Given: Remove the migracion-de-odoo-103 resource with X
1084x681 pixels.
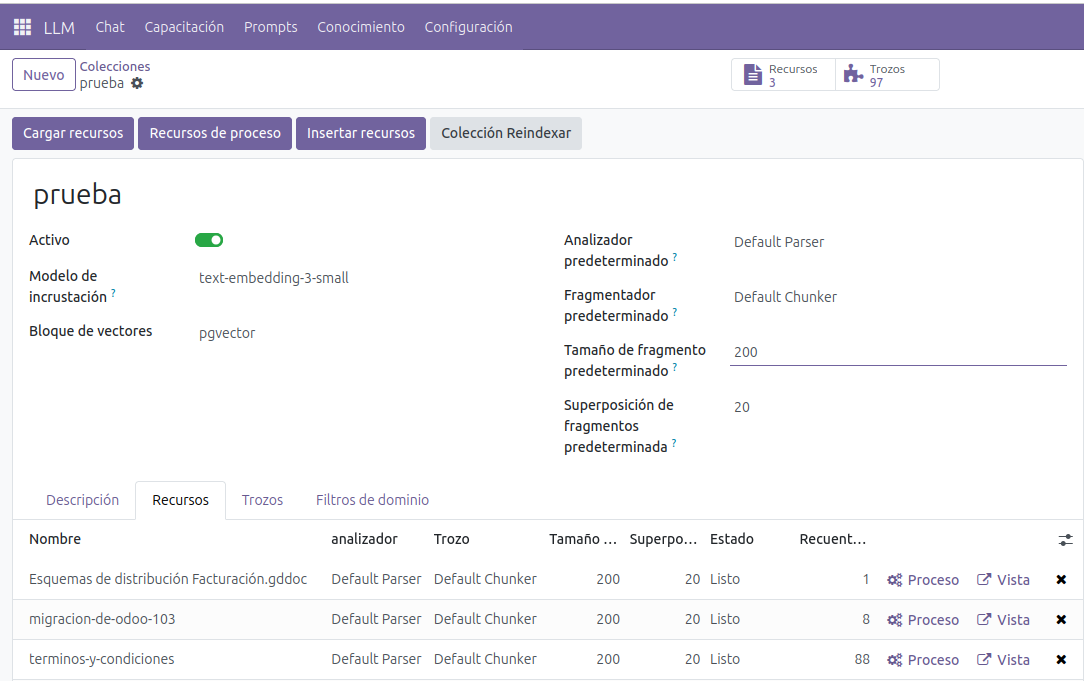Looking at the screenshot, I should 1061,620.
